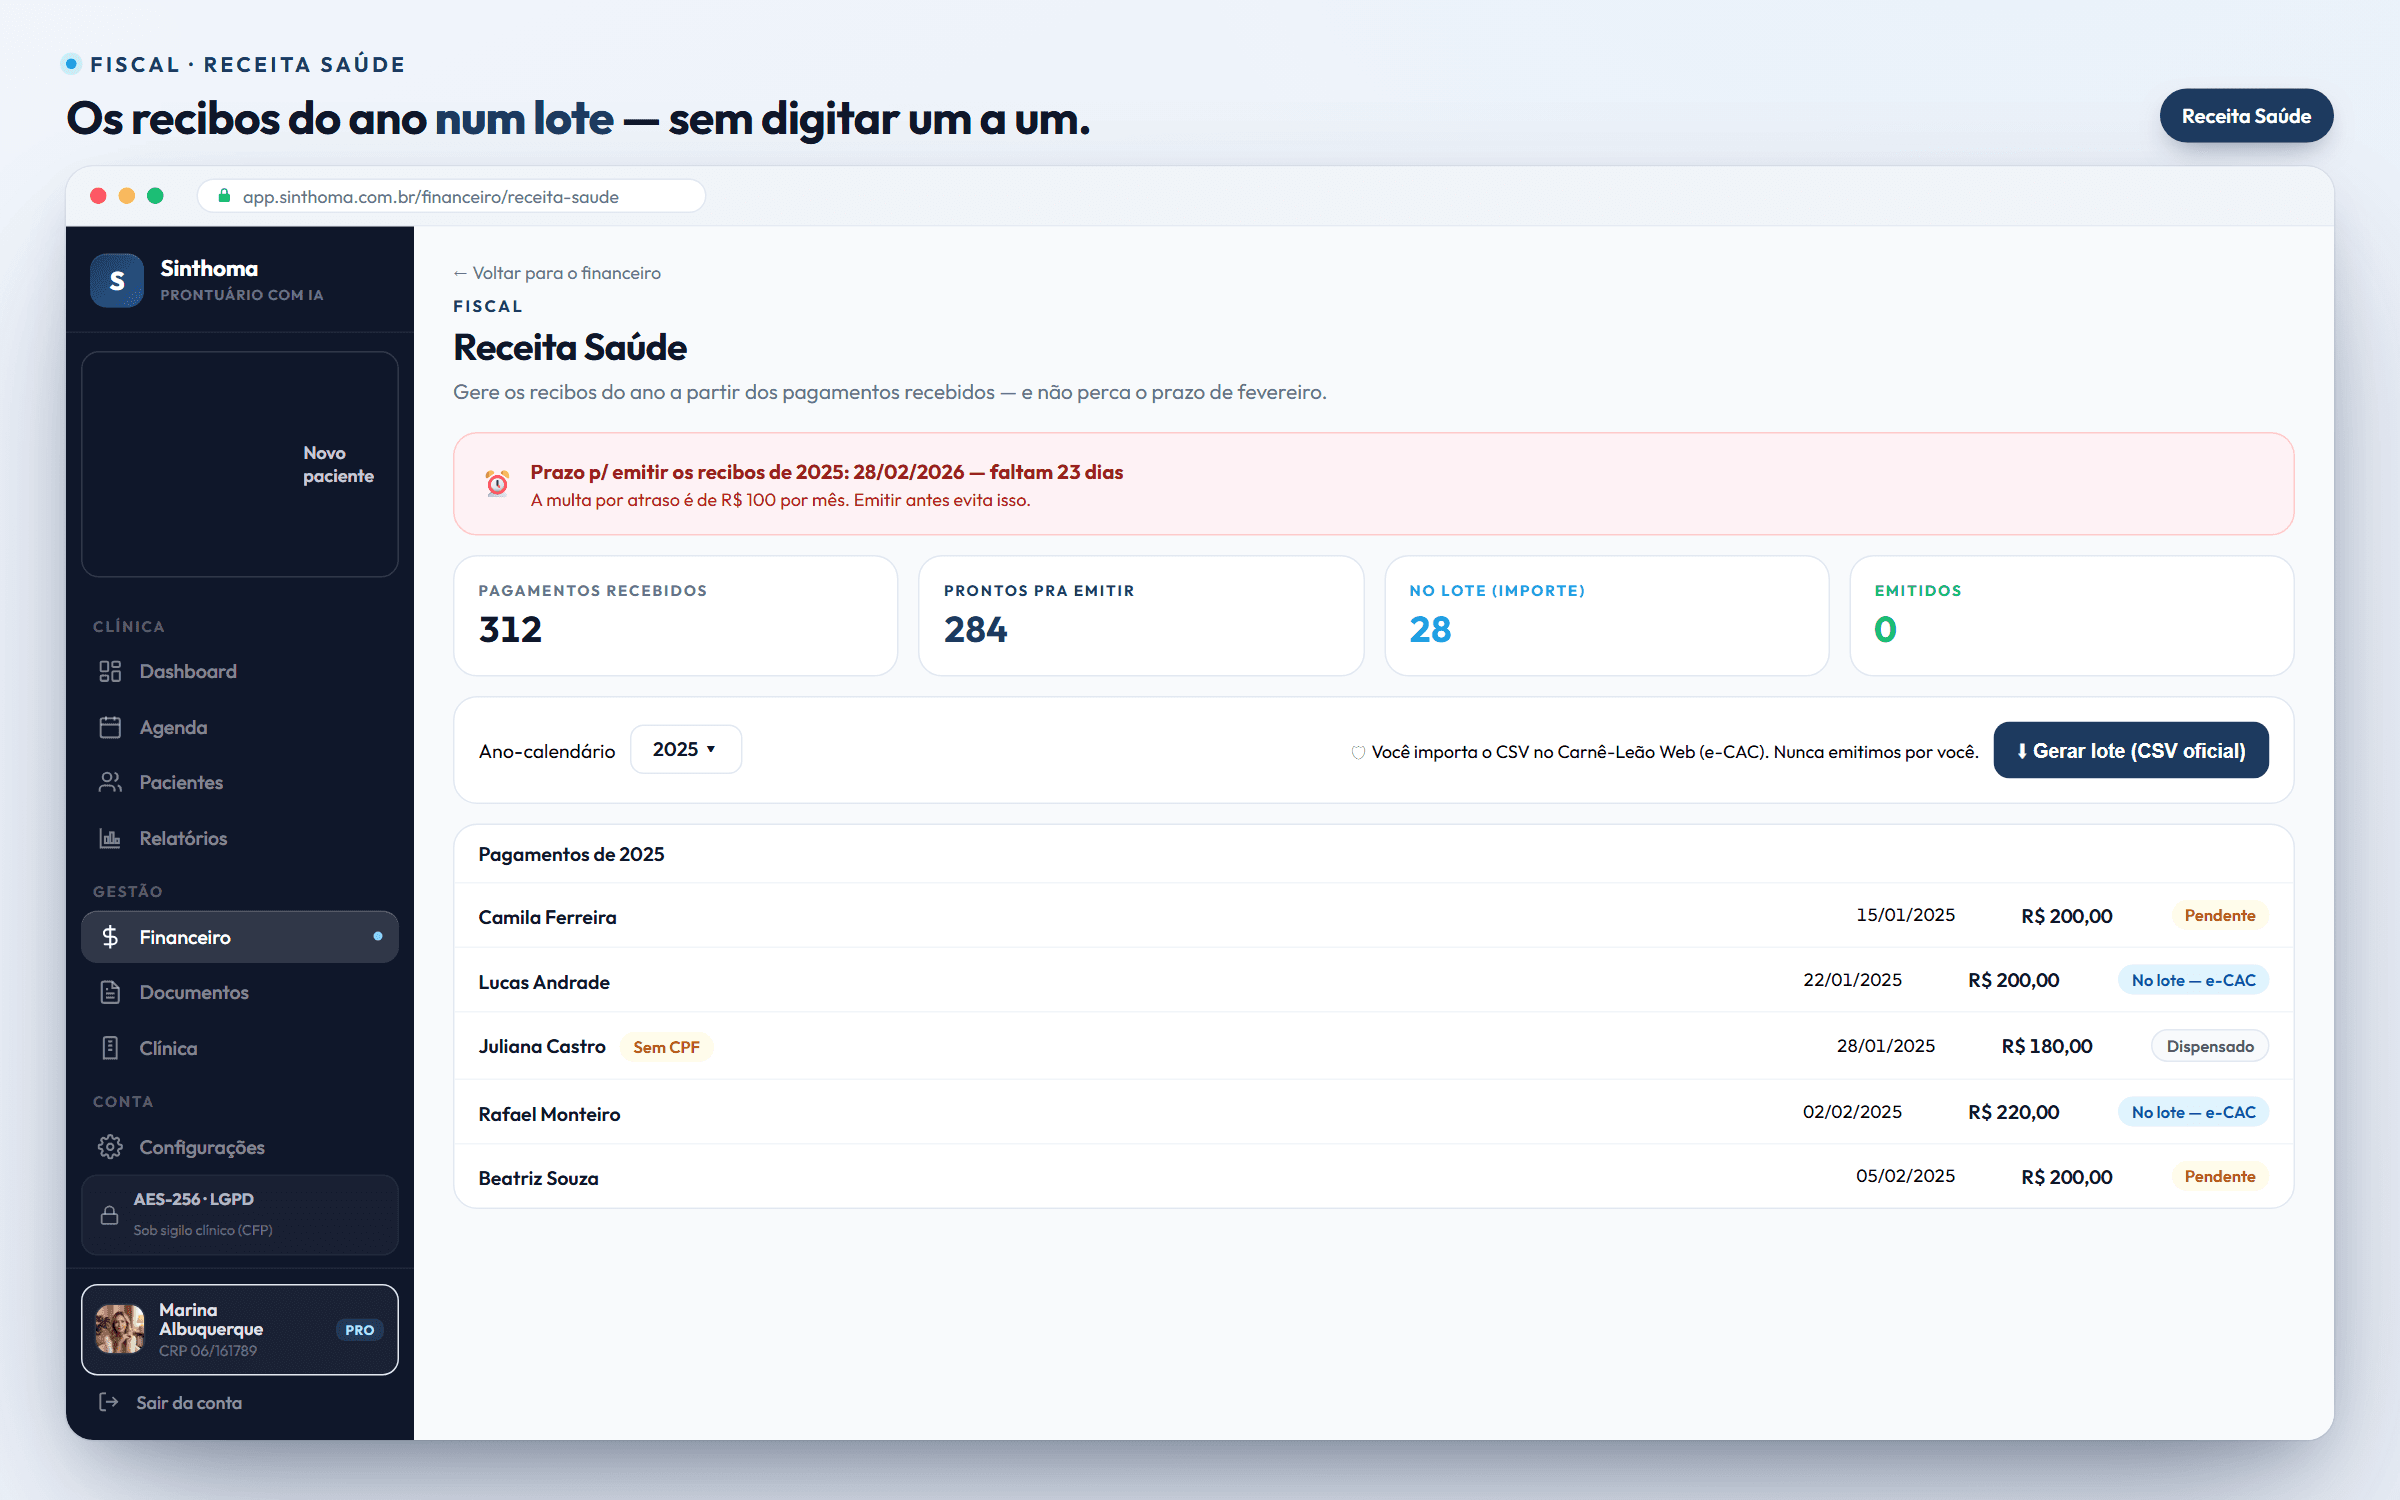Click the Sair da conta logout icon
Screen dimensions: 2400x1500
109,1402
